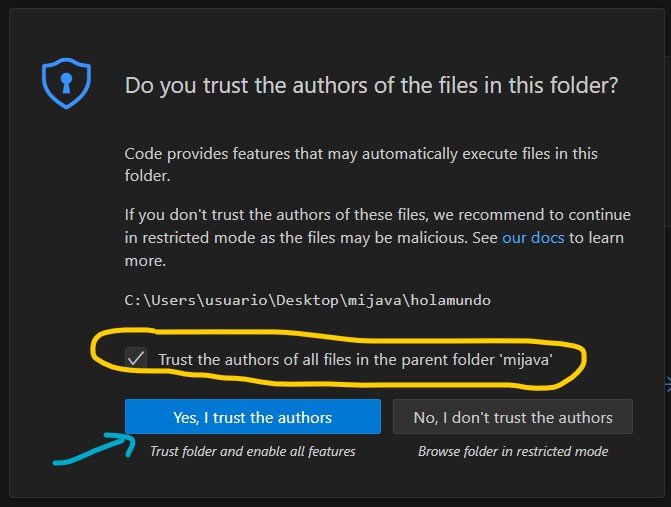Viewport: 671px width, 507px height.
Task: Click the 'Trust folder and enable all features' caption
Action: (252, 451)
